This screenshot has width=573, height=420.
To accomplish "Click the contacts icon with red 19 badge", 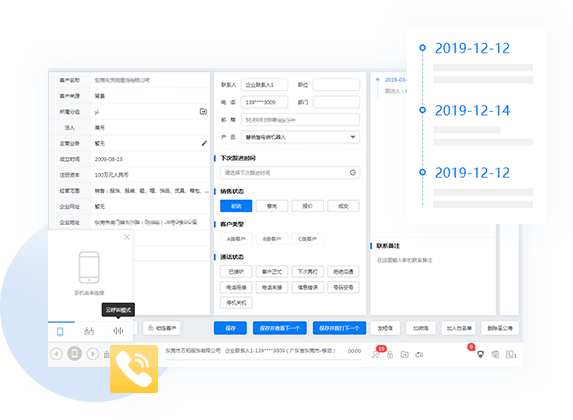I will pos(376,353).
